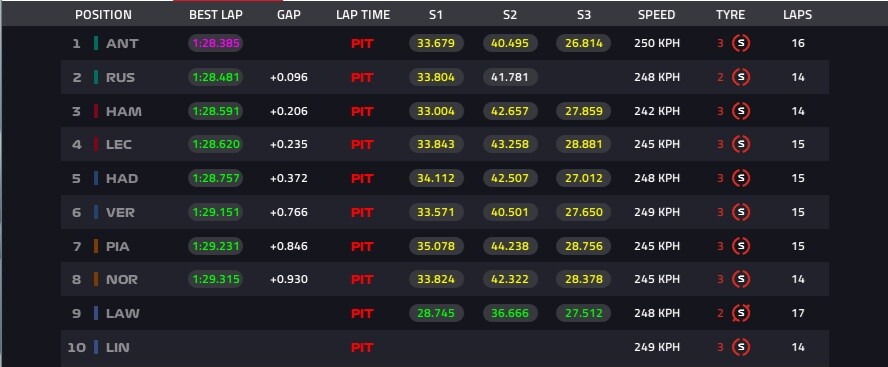888x367 pixels.
Task: Click the TYRE column header
Action: [730, 15]
